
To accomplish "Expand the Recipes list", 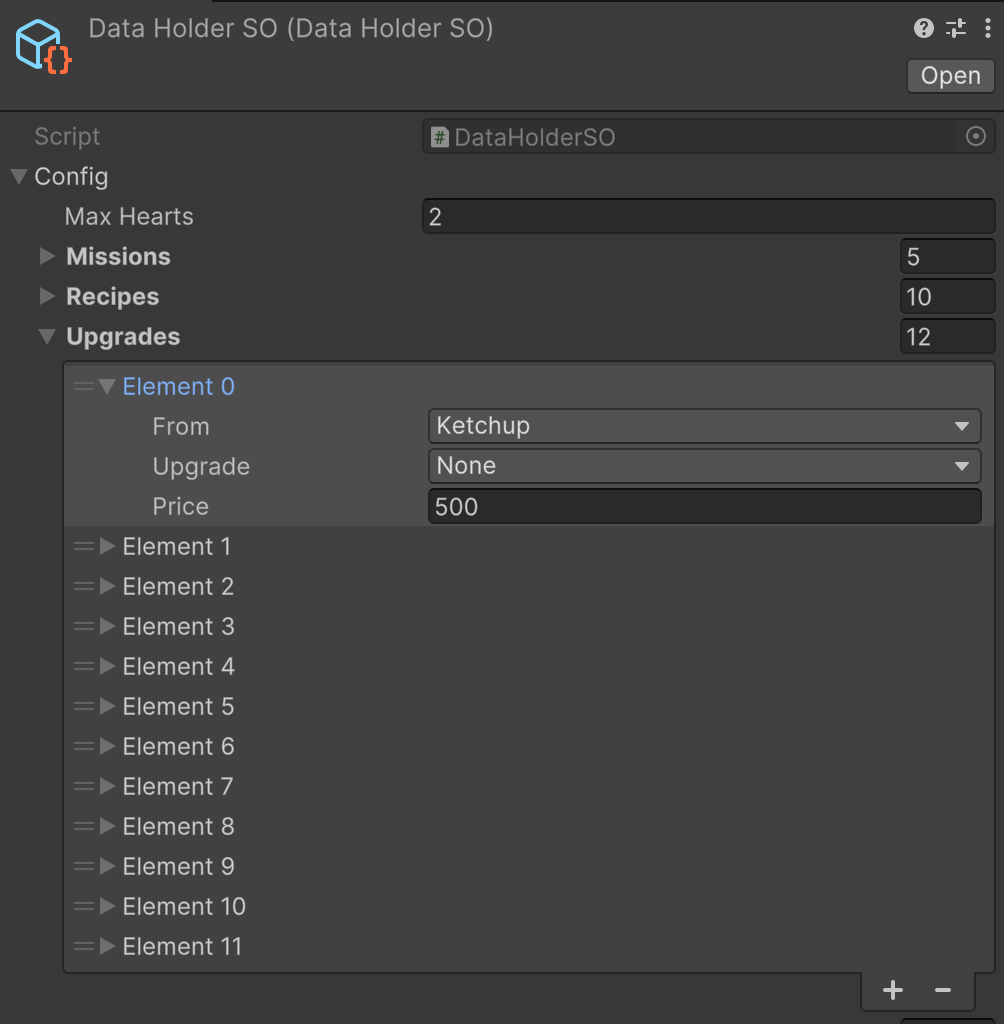I will pyautogui.click(x=46, y=296).
